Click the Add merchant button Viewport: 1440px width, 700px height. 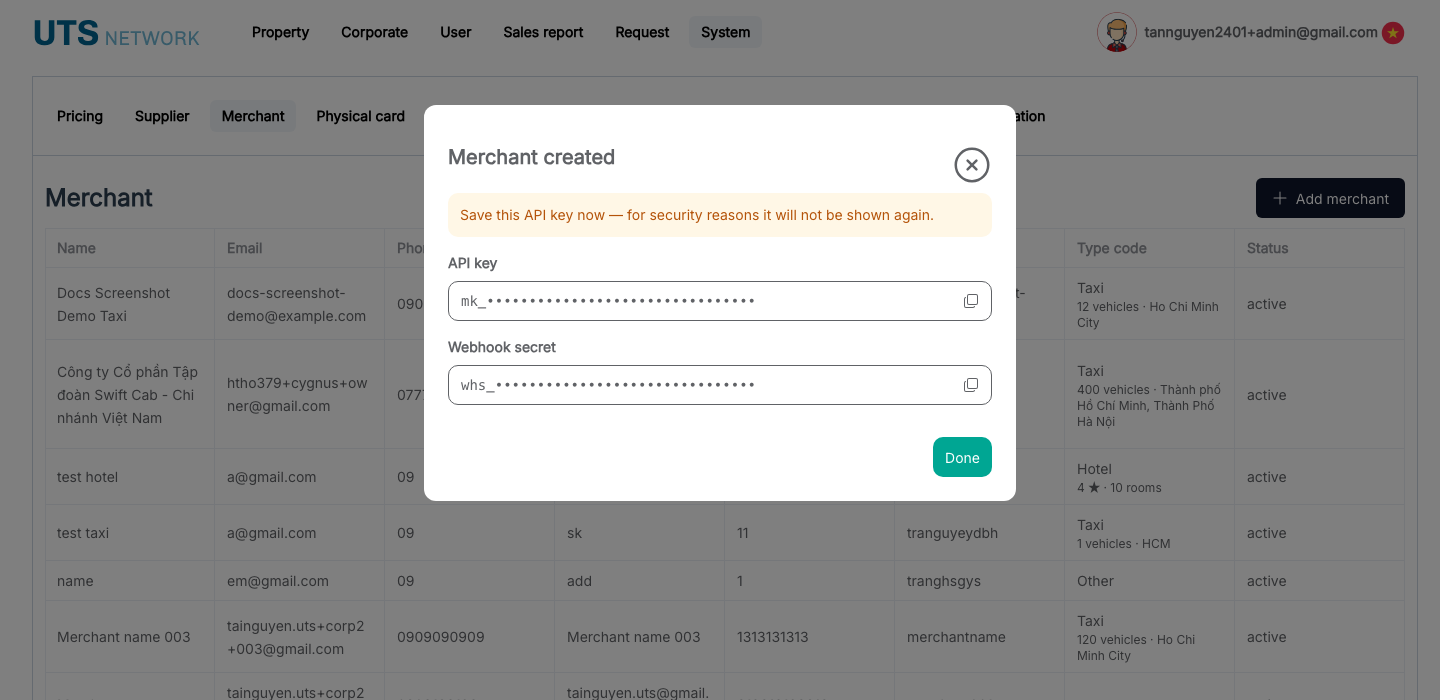pos(1330,198)
